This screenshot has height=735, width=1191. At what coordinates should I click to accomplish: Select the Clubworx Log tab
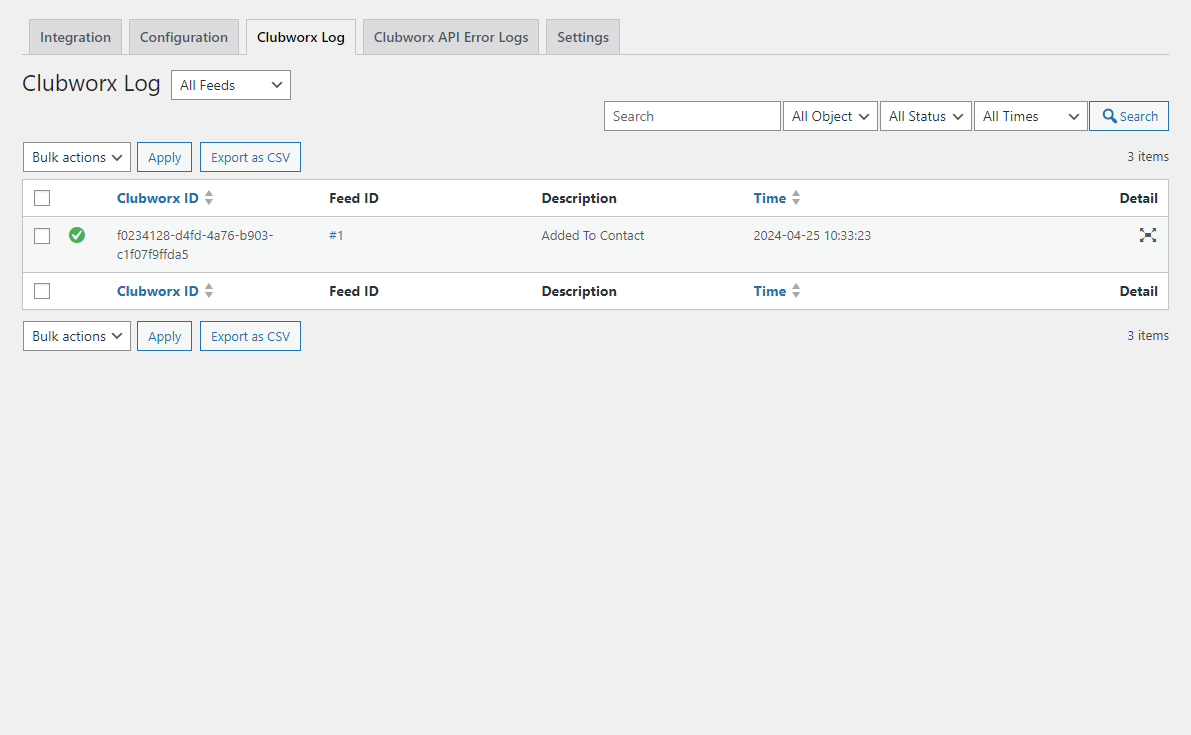click(301, 37)
